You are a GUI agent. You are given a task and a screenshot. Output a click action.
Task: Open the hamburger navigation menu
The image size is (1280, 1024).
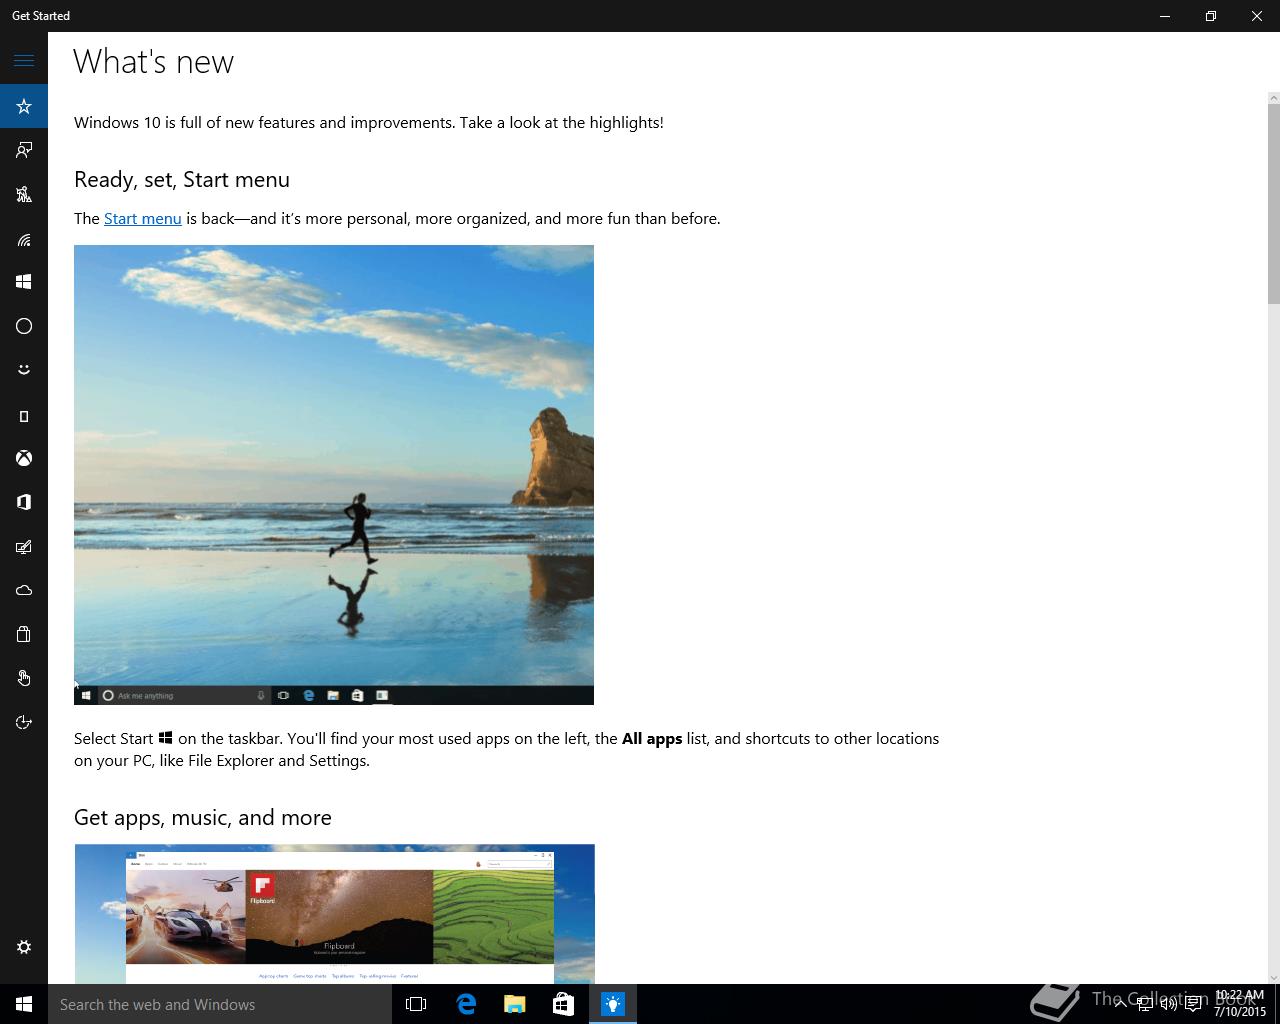pos(24,61)
